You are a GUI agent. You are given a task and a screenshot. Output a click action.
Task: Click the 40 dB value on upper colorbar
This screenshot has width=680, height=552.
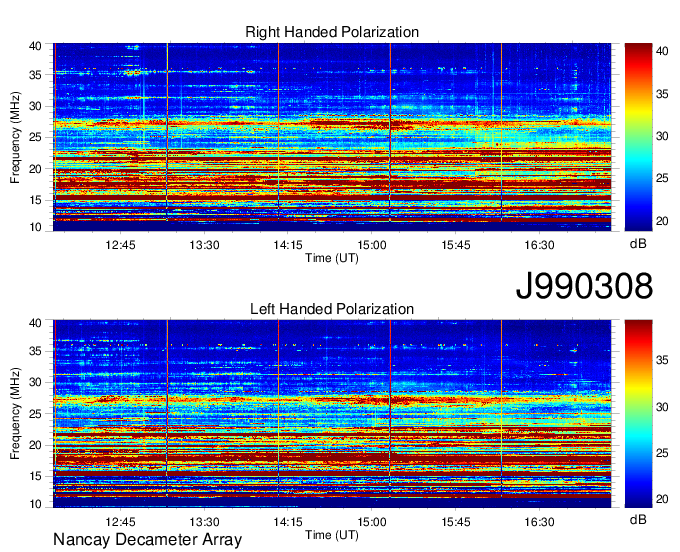[x=662, y=51]
